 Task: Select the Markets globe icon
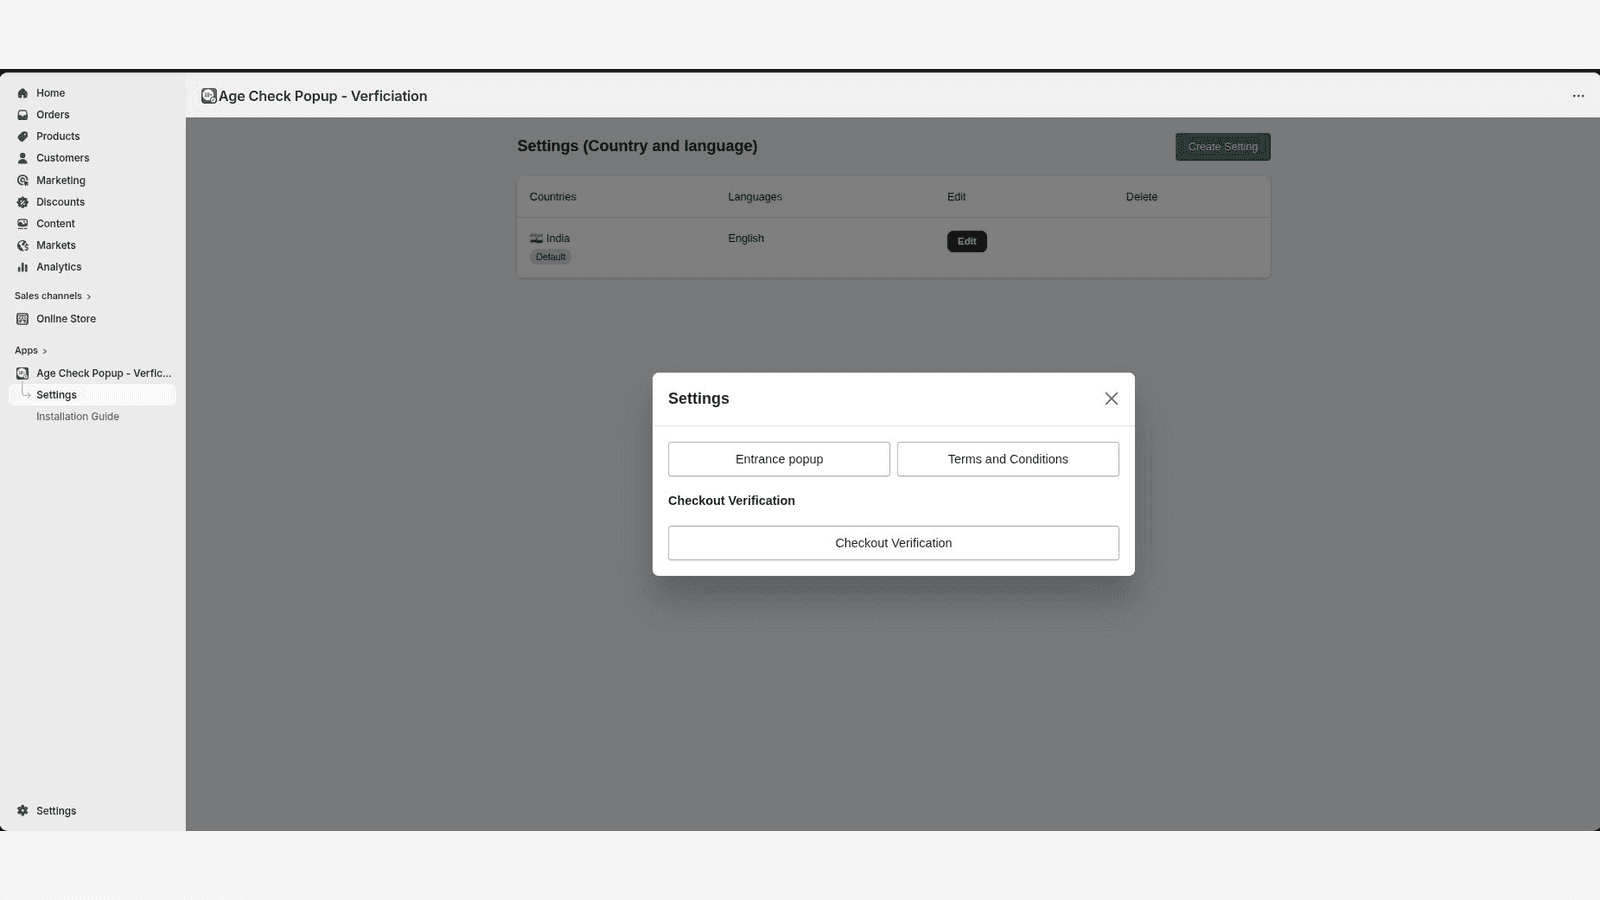[22, 245]
